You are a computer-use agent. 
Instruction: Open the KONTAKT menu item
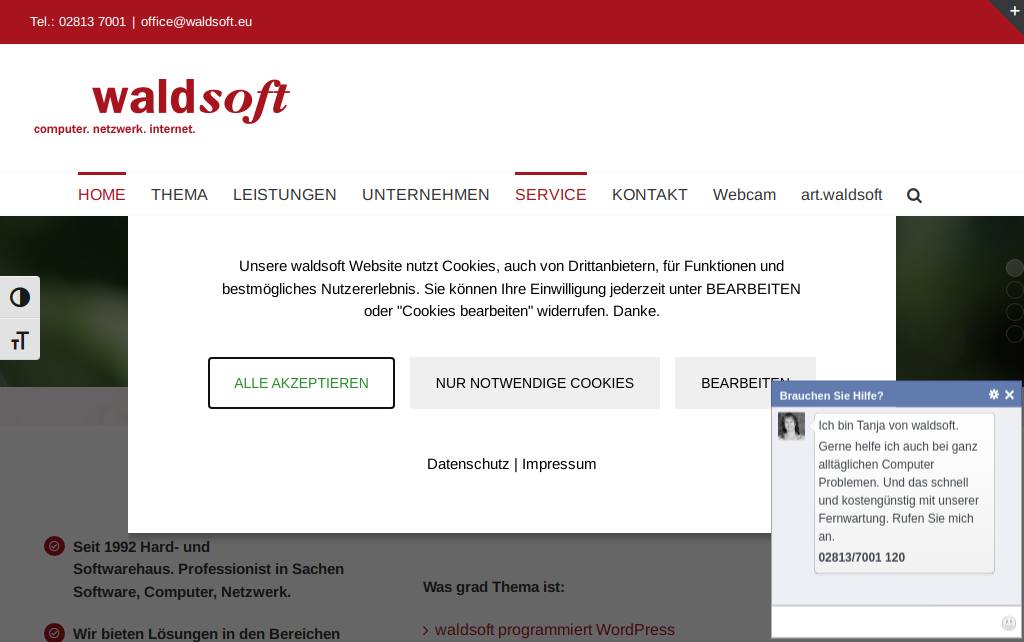point(650,195)
